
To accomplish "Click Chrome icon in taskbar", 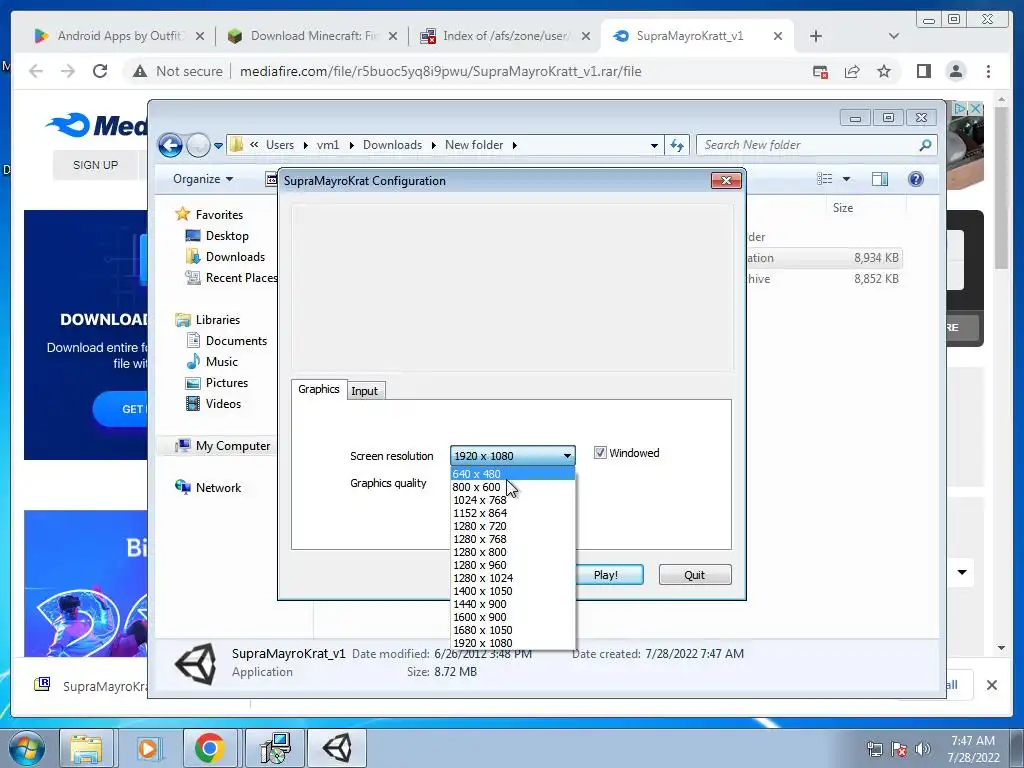I will 209,748.
